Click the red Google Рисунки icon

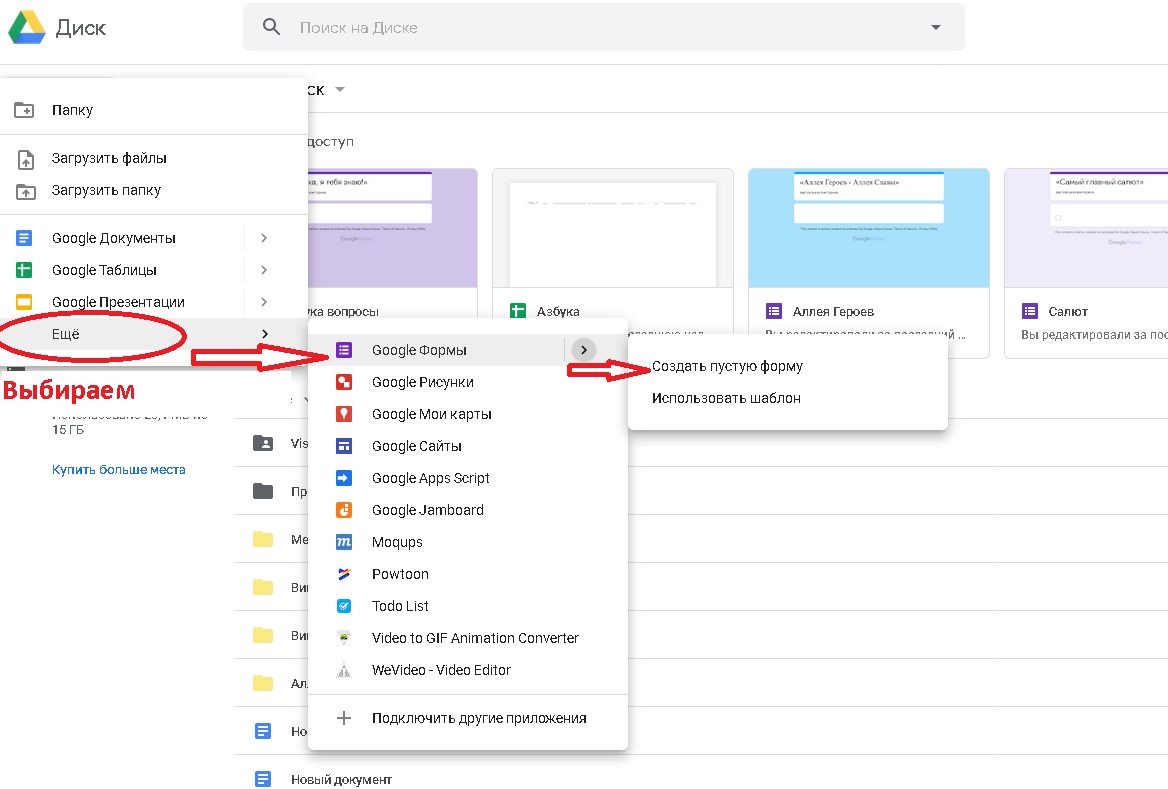(343, 382)
